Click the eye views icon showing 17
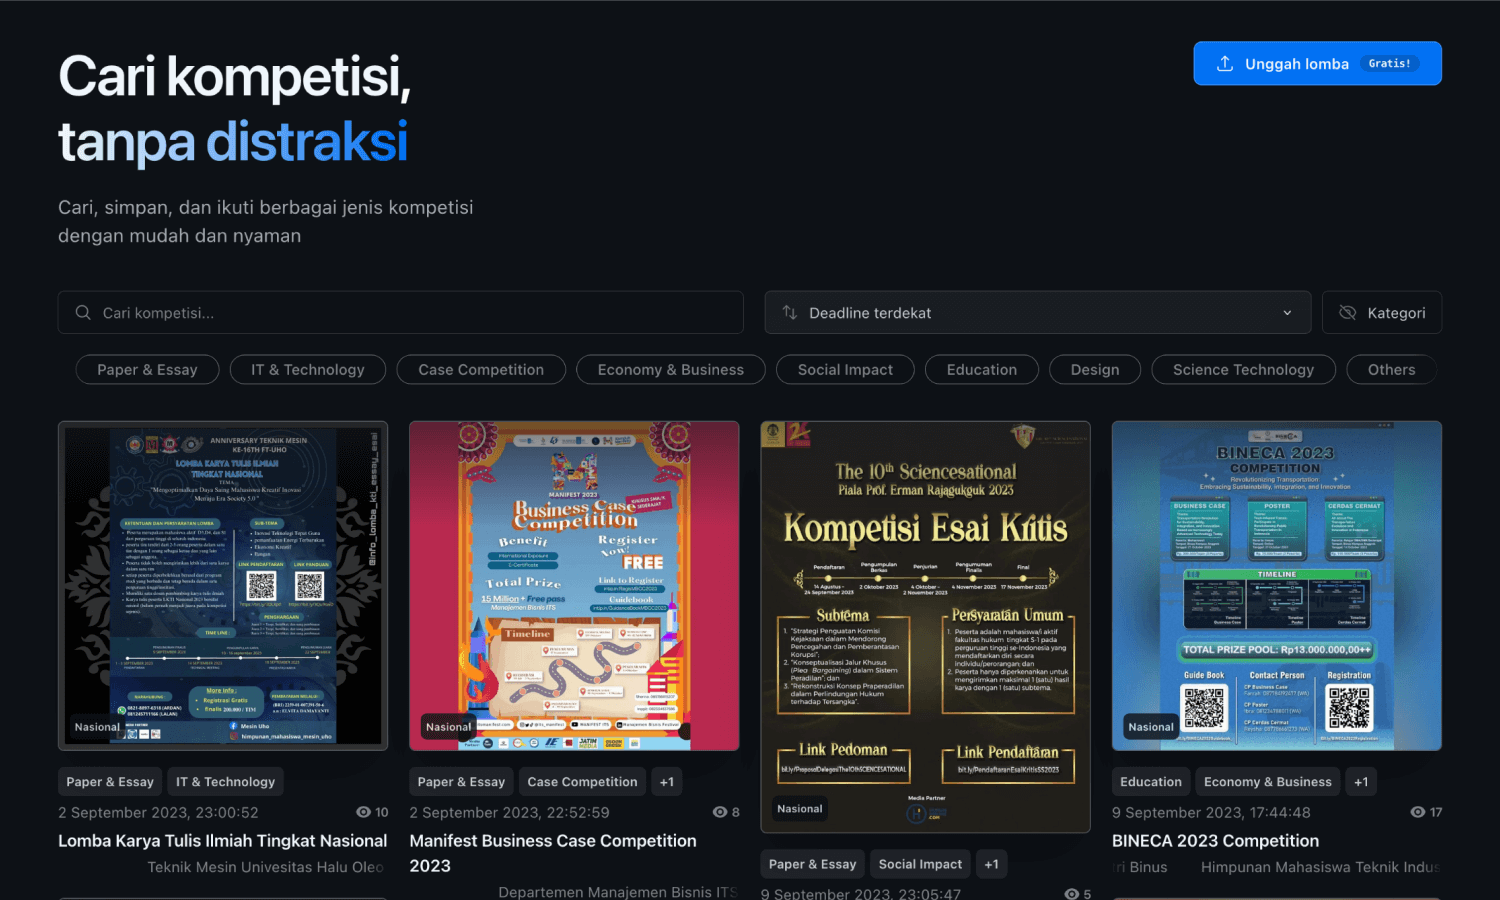 click(1417, 812)
